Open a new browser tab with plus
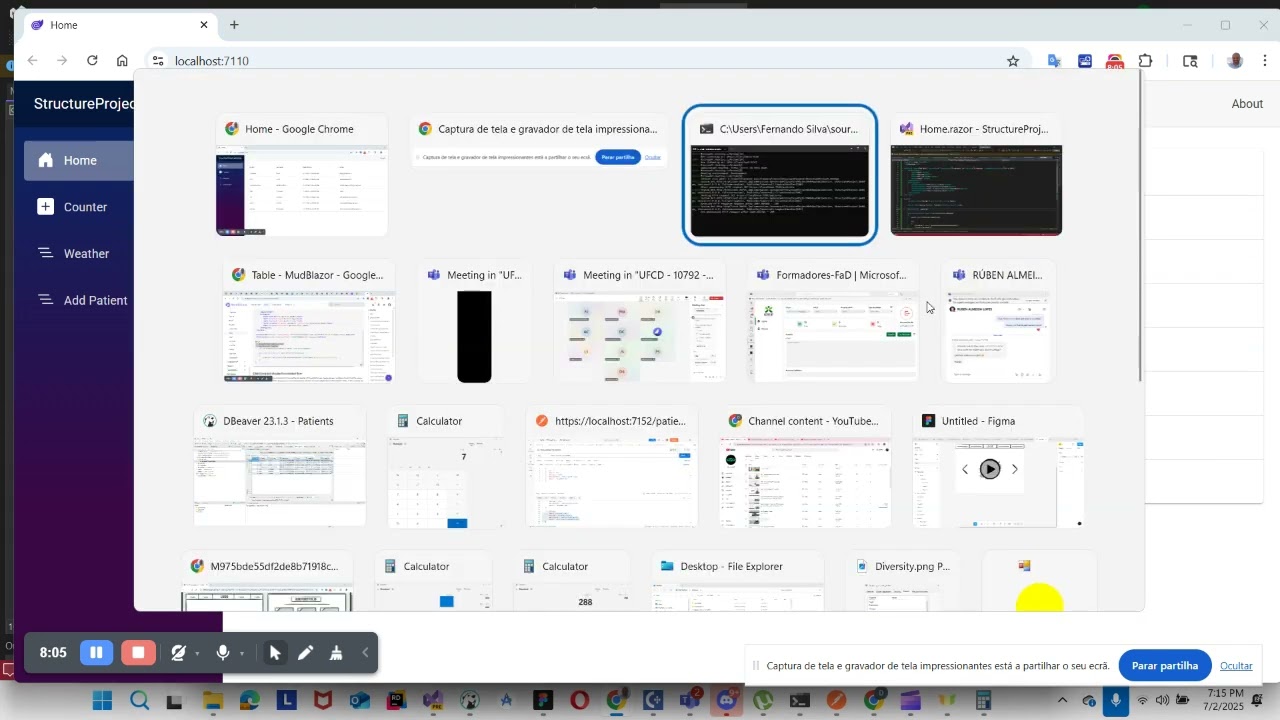 click(234, 25)
